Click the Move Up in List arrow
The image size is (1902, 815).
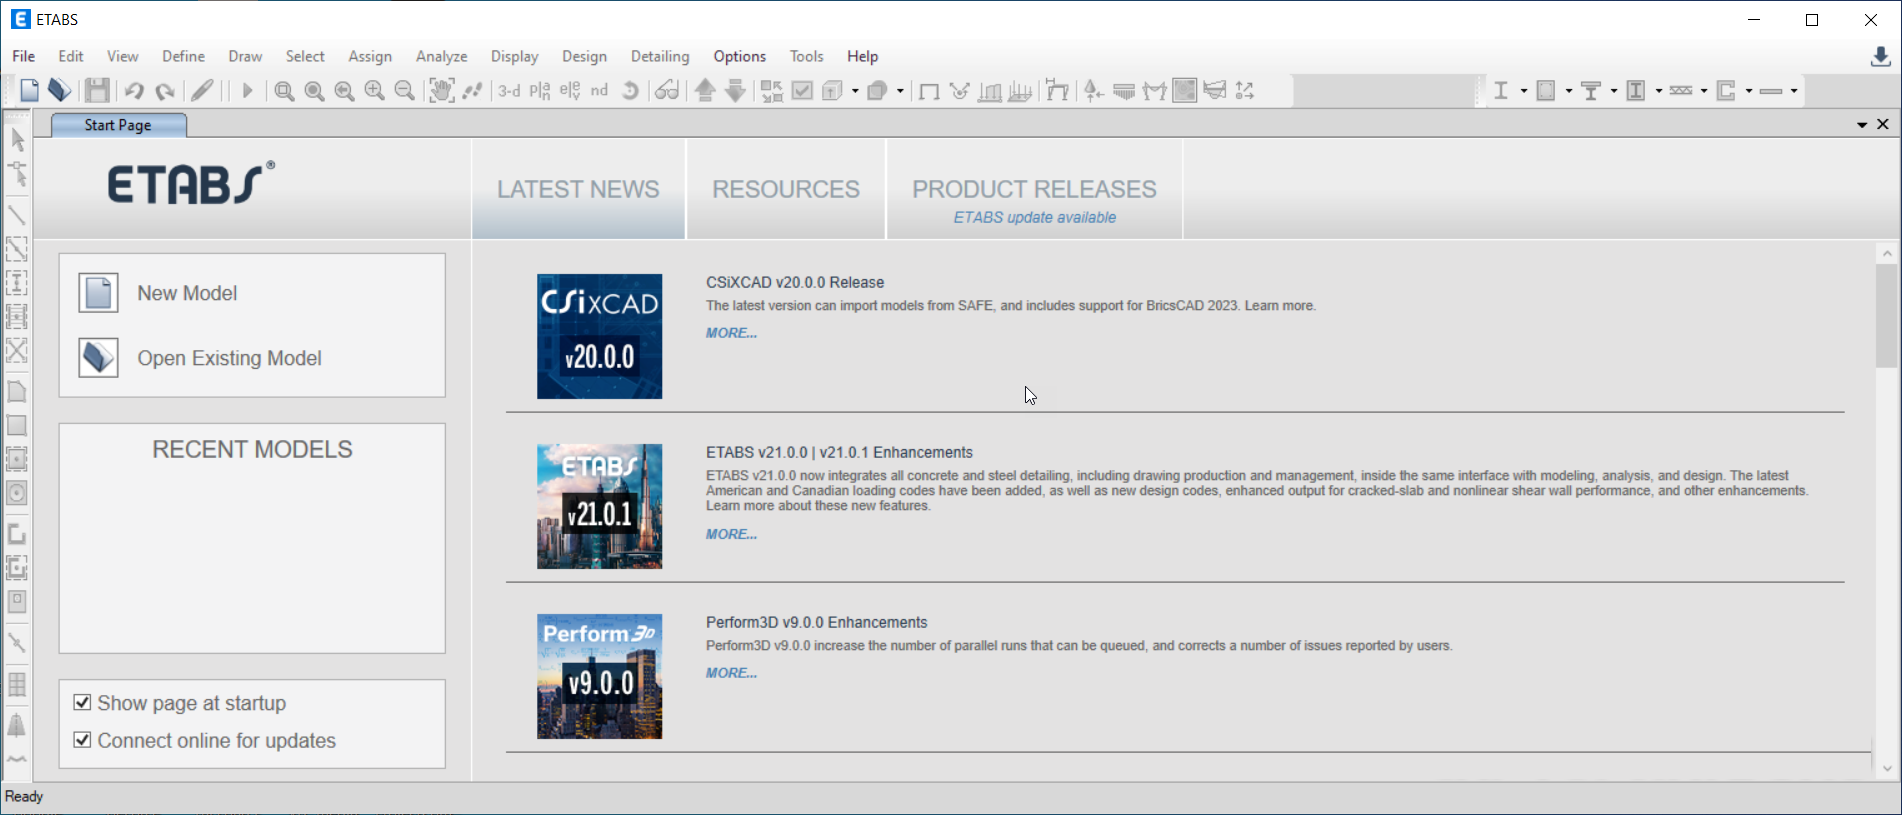tap(705, 91)
